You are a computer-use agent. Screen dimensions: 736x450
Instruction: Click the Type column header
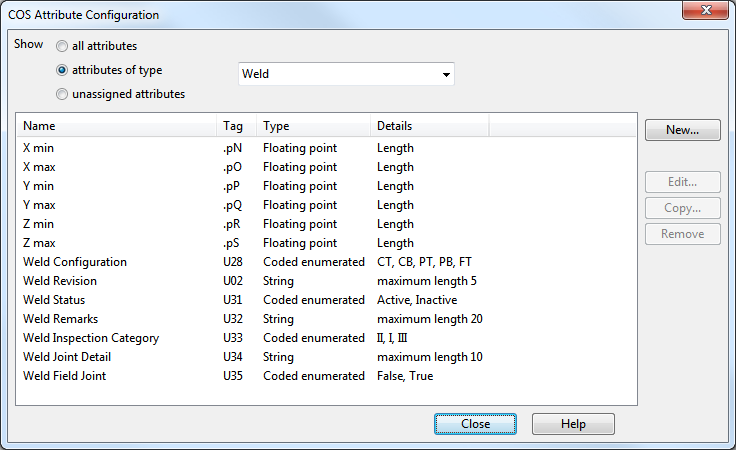pos(312,126)
